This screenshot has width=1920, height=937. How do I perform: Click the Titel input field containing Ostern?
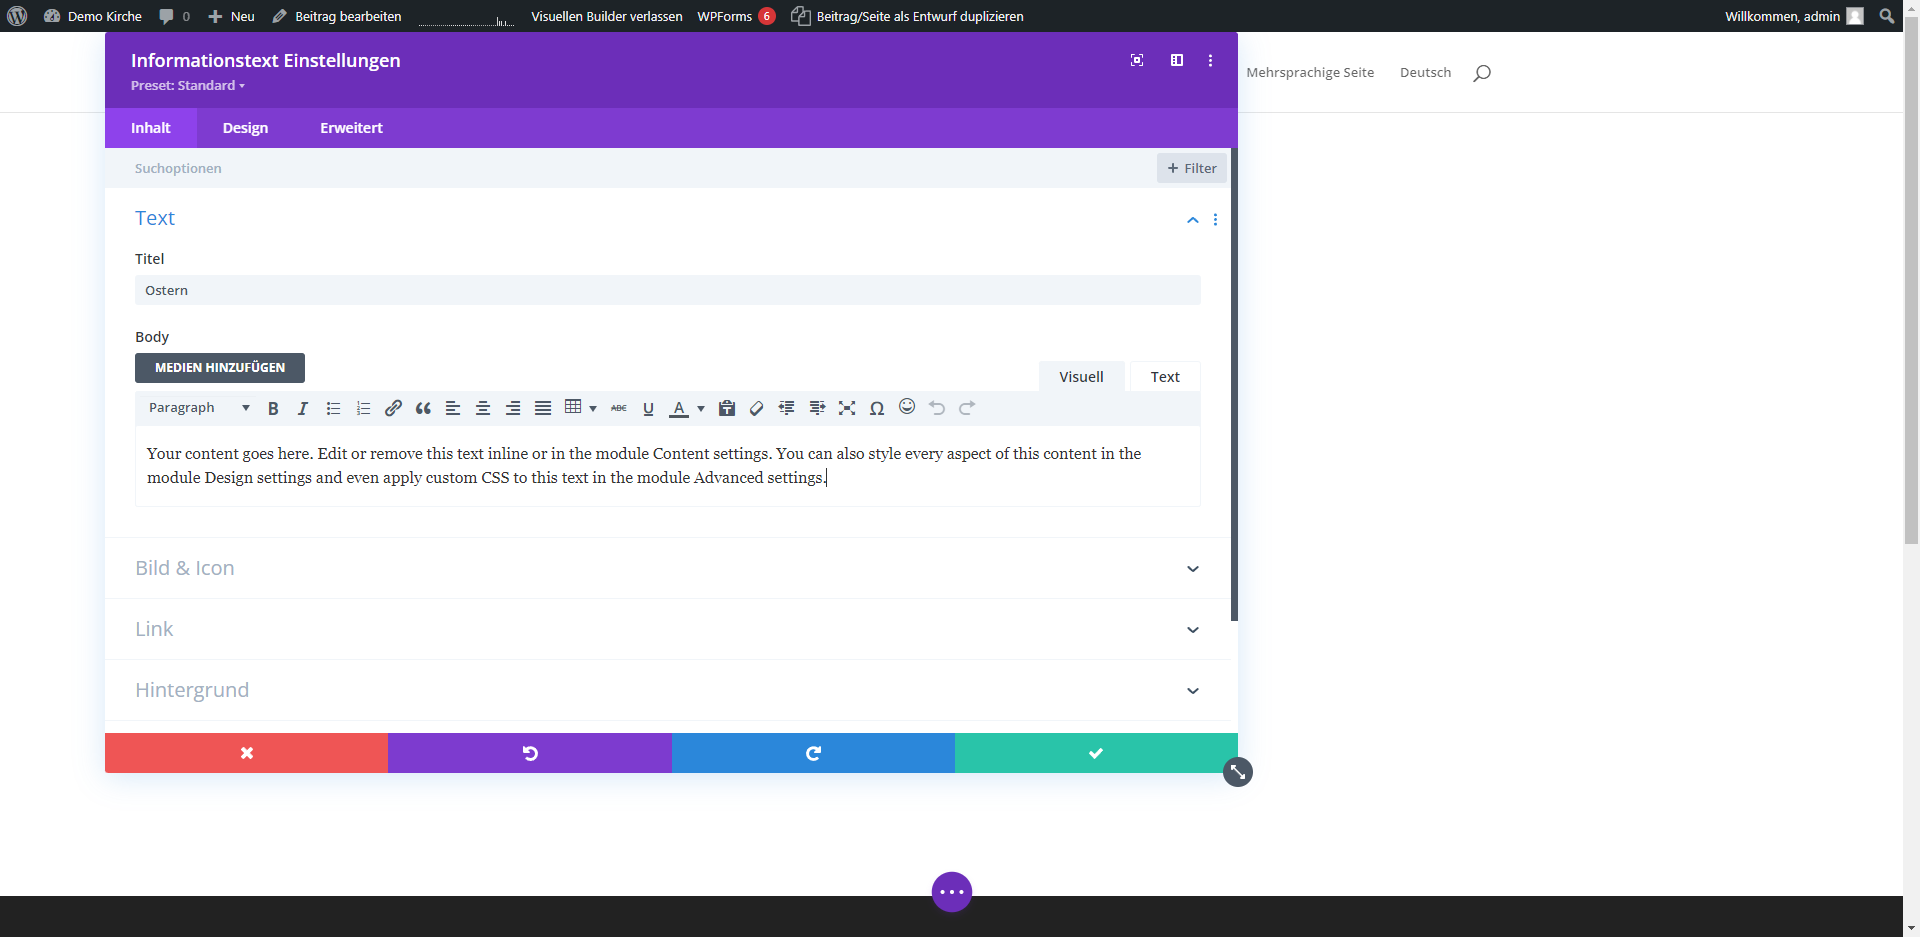coord(667,290)
